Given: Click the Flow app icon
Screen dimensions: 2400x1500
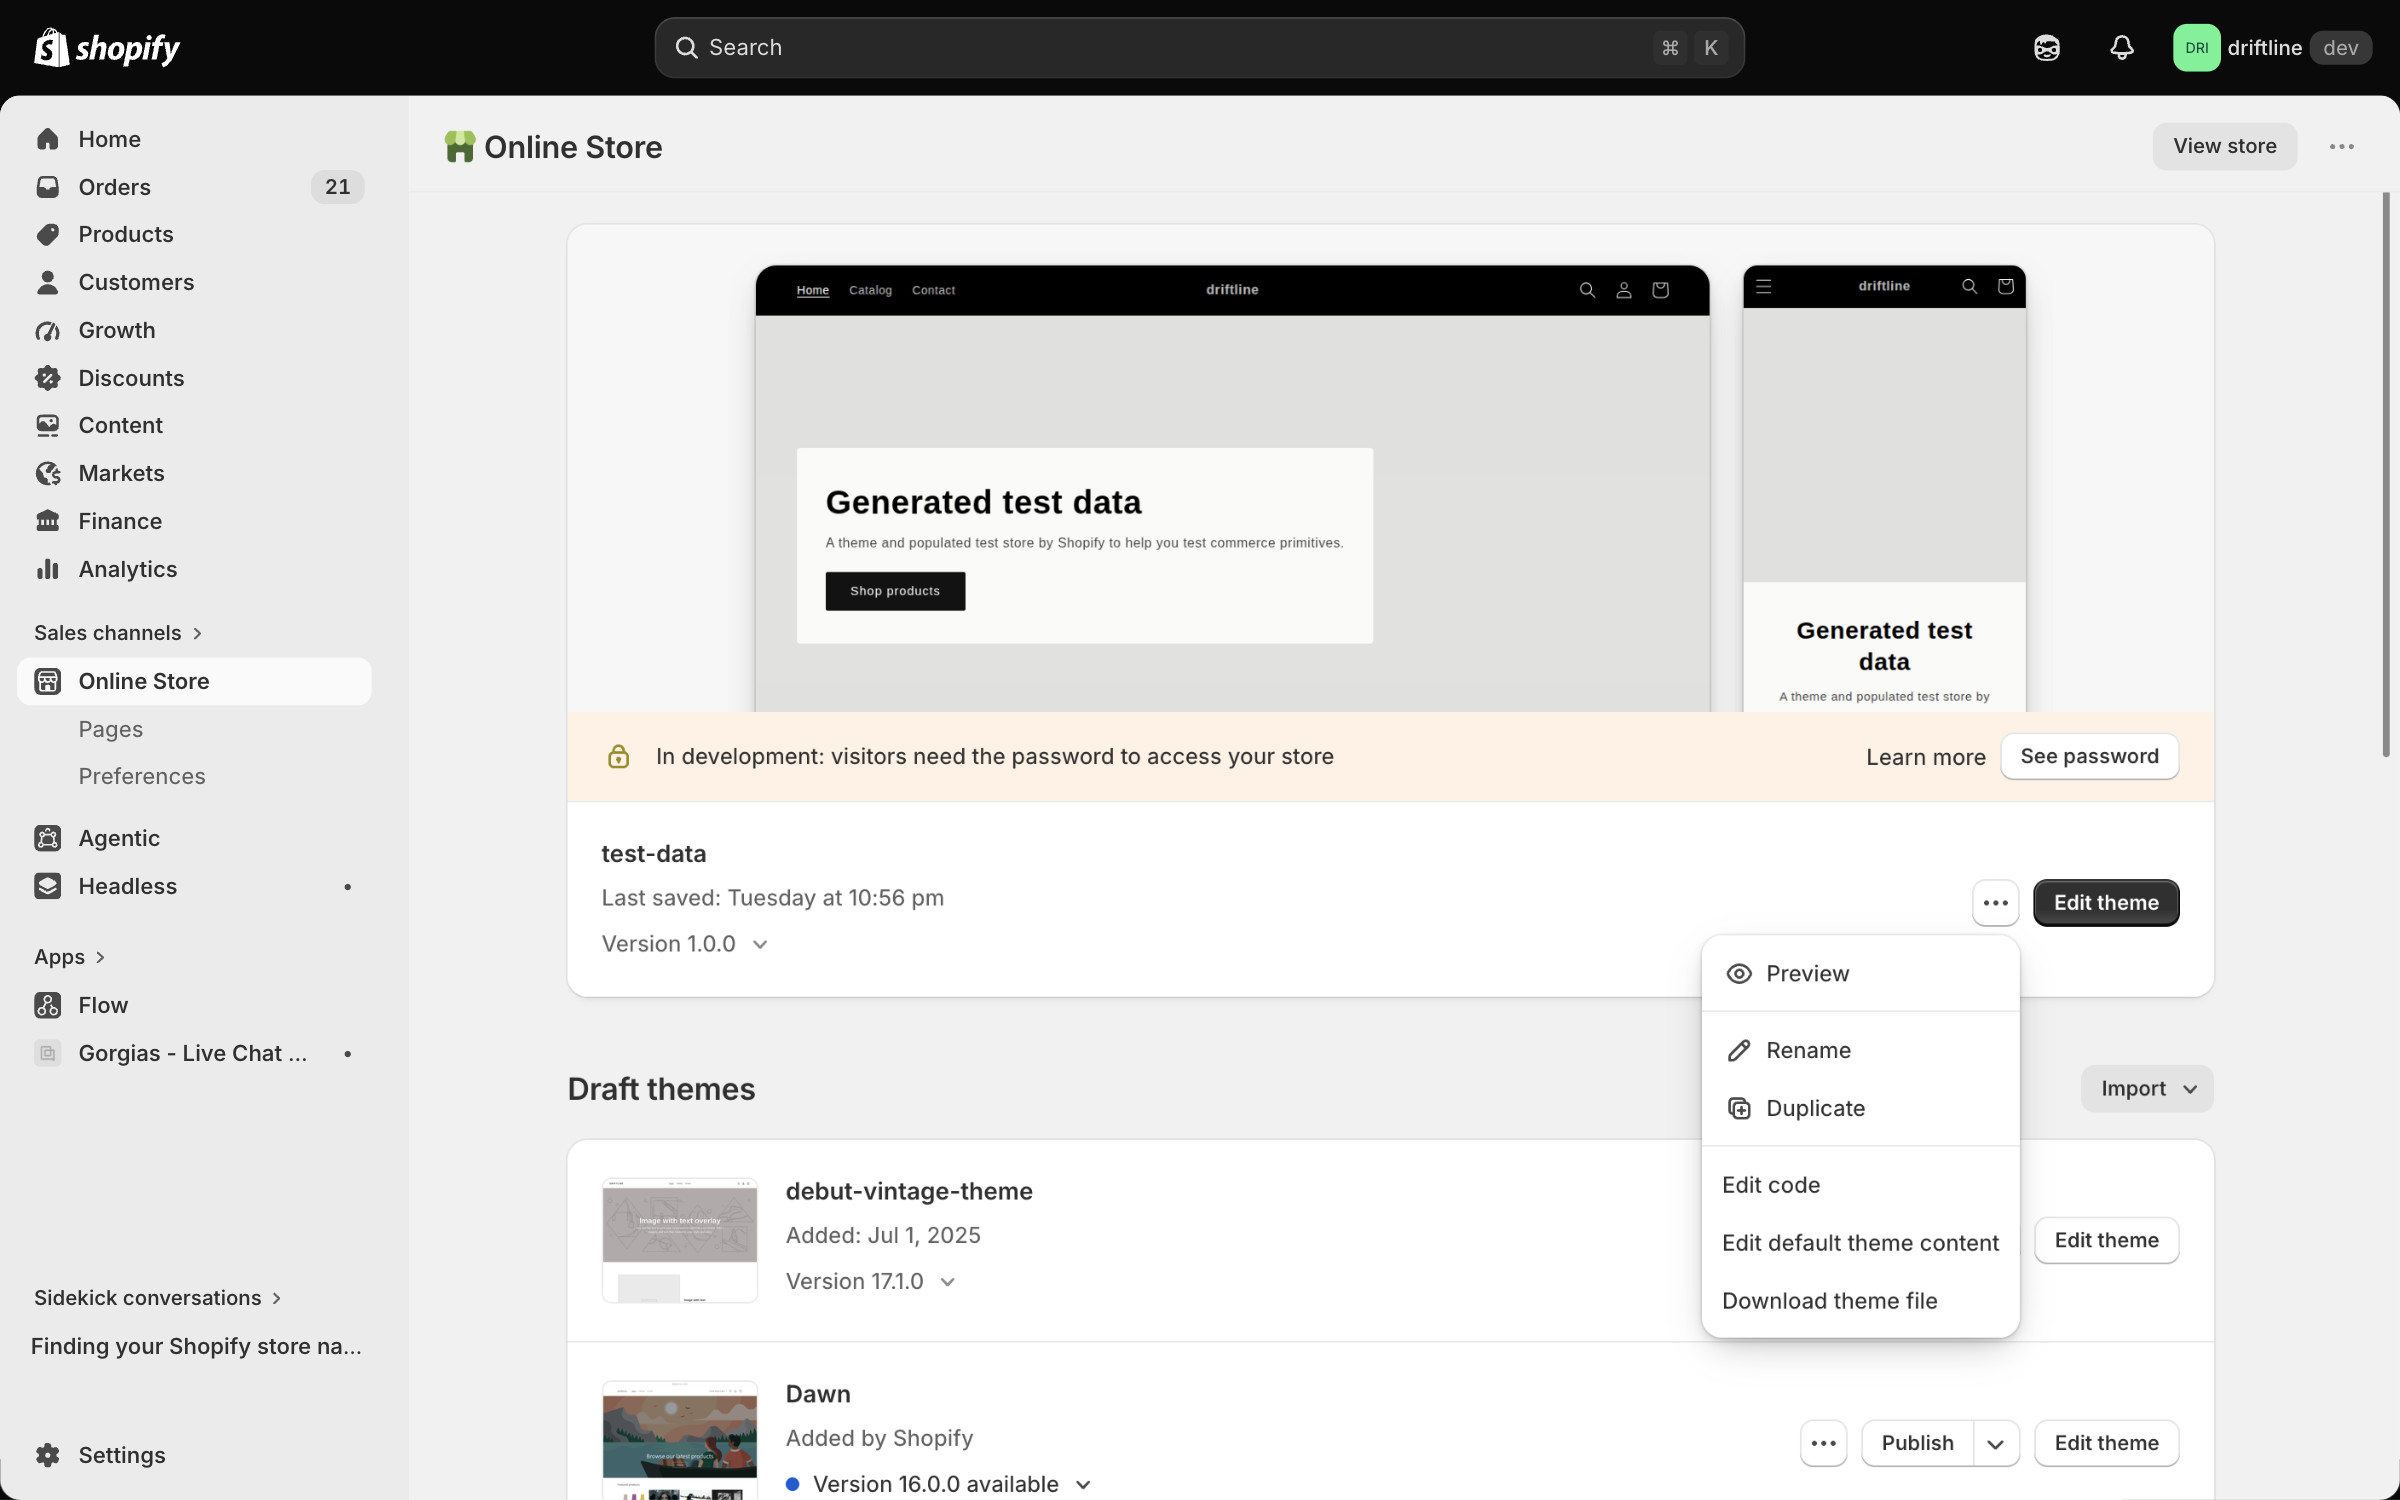Looking at the screenshot, I should [x=47, y=1005].
